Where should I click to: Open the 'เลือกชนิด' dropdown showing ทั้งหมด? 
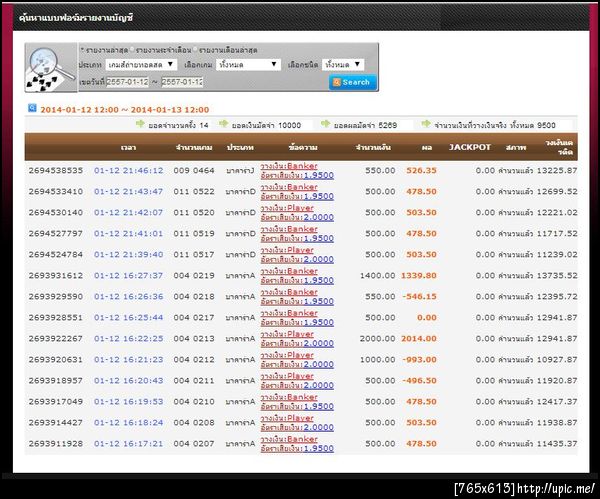point(343,64)
